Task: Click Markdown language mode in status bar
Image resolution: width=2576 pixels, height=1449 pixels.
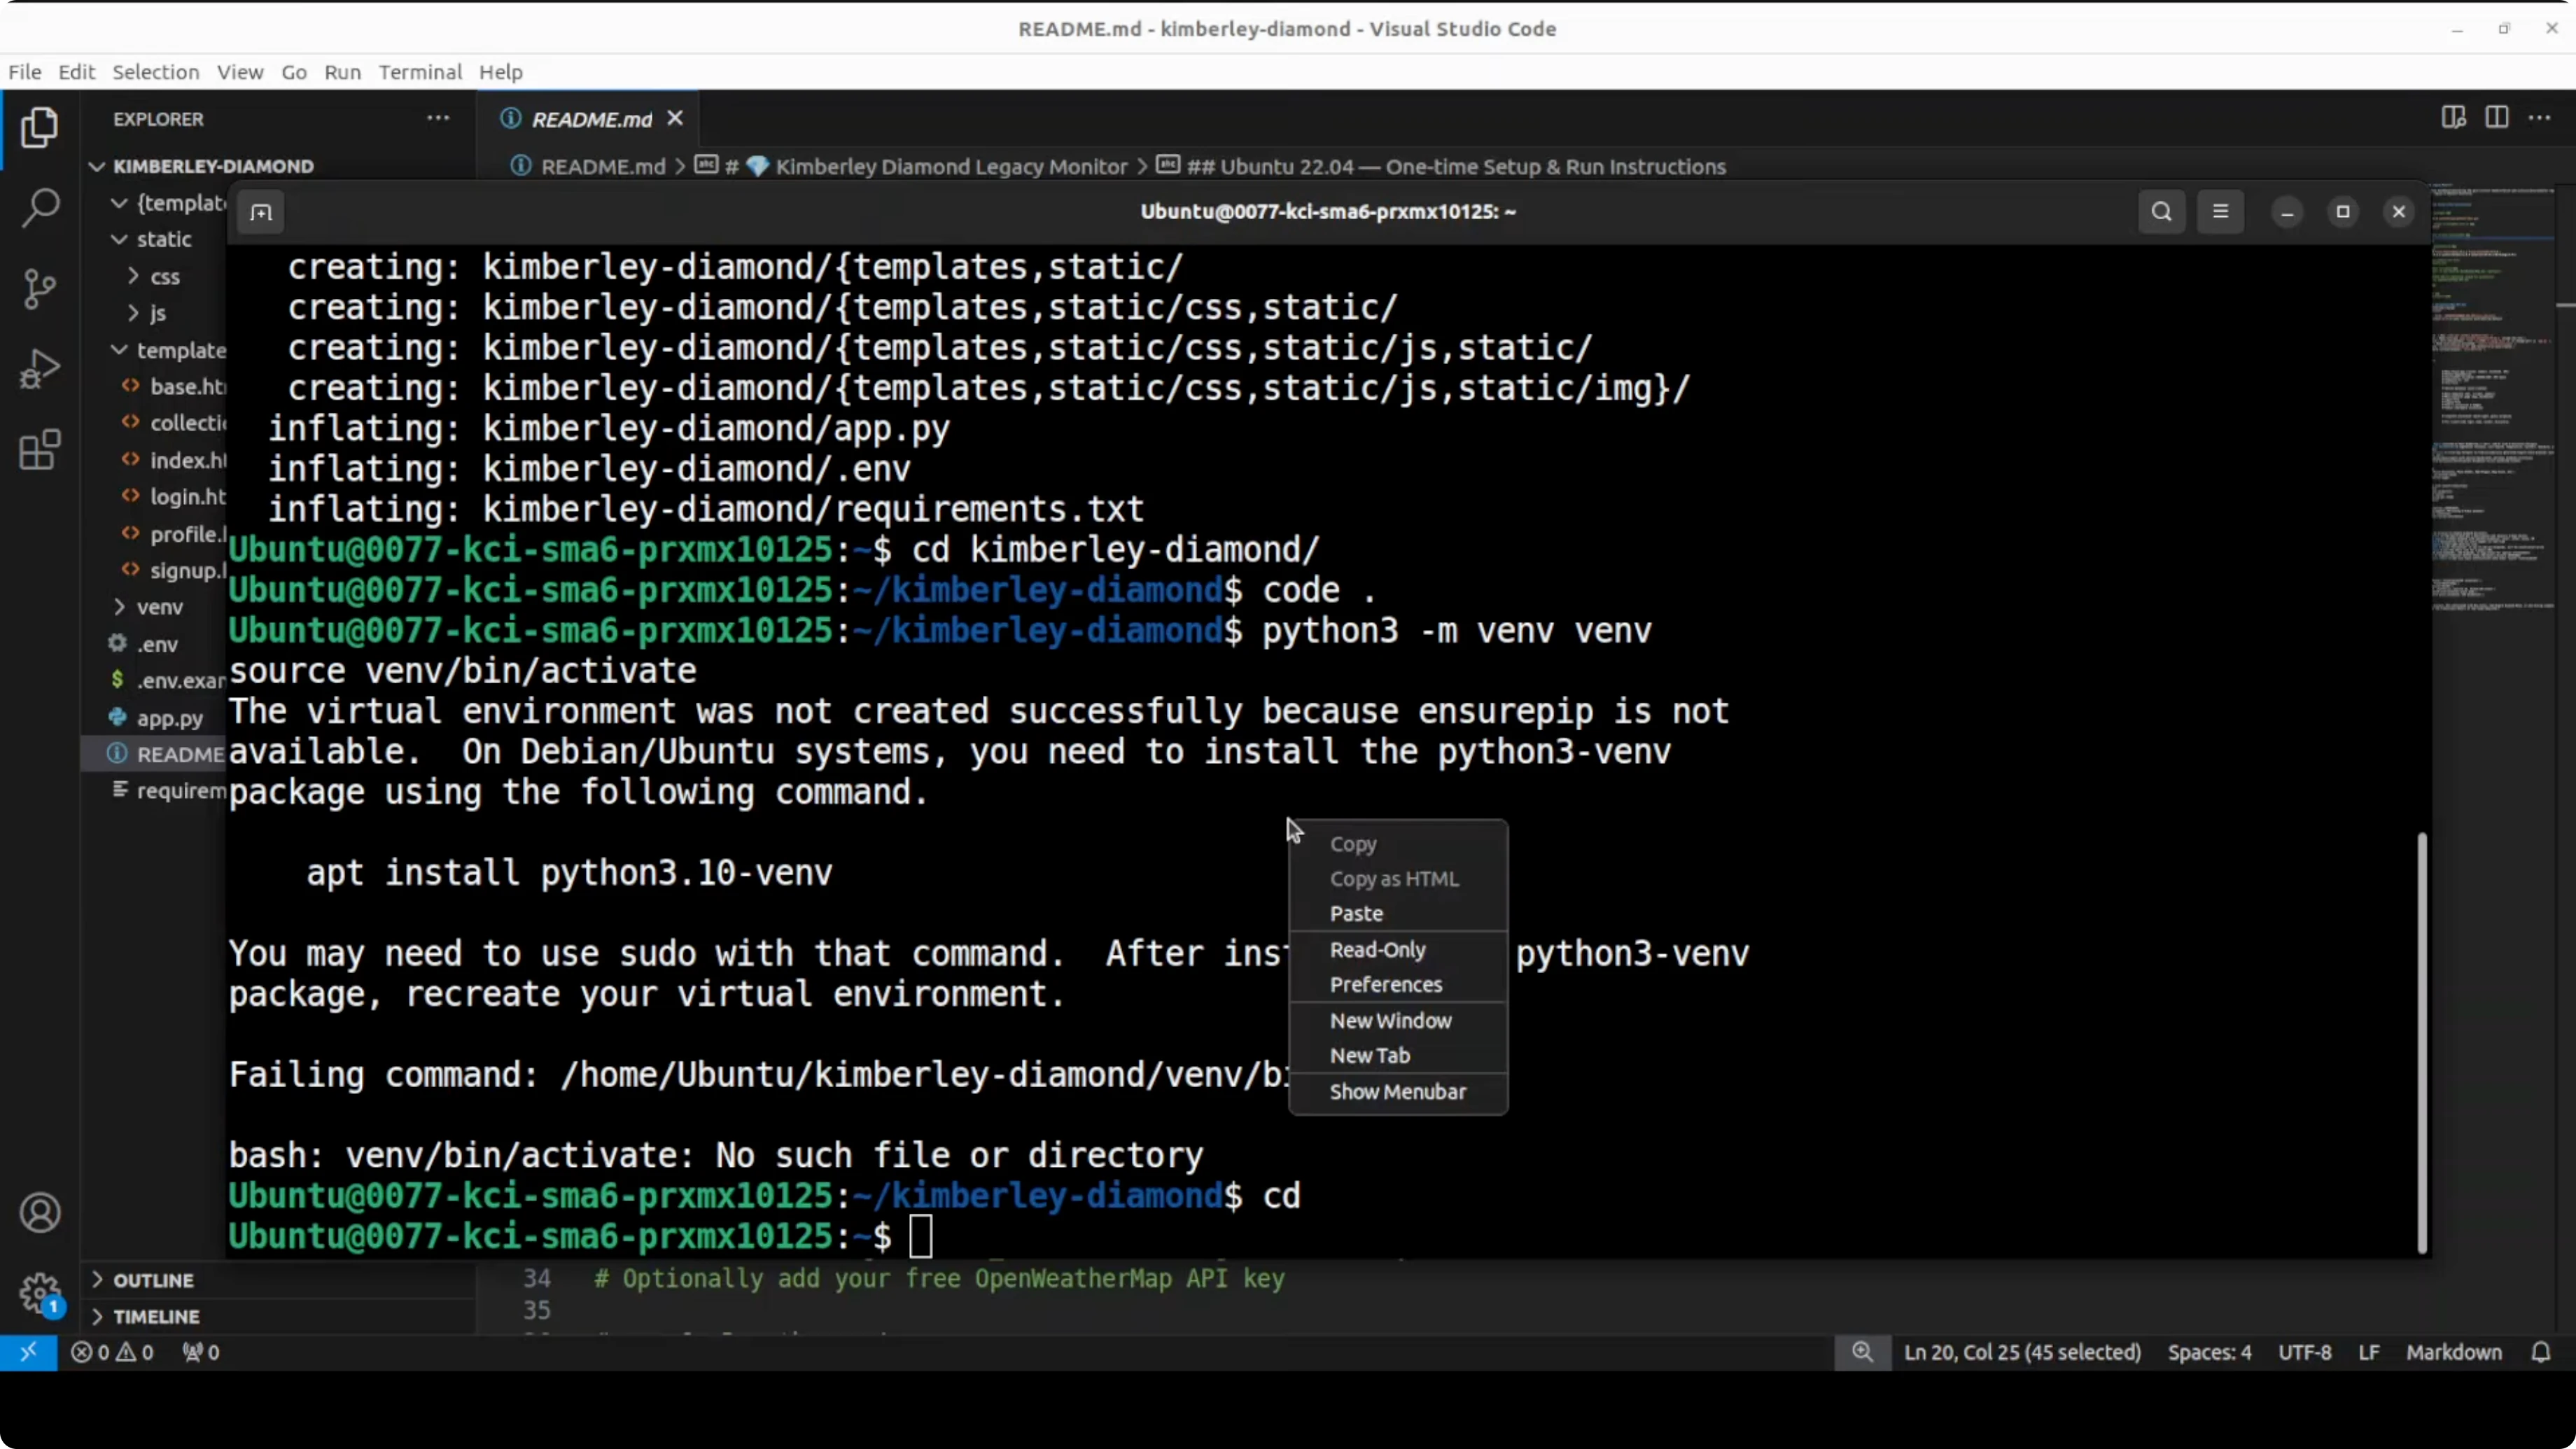Action: pyautogui.click(x=2453, y=1352)
